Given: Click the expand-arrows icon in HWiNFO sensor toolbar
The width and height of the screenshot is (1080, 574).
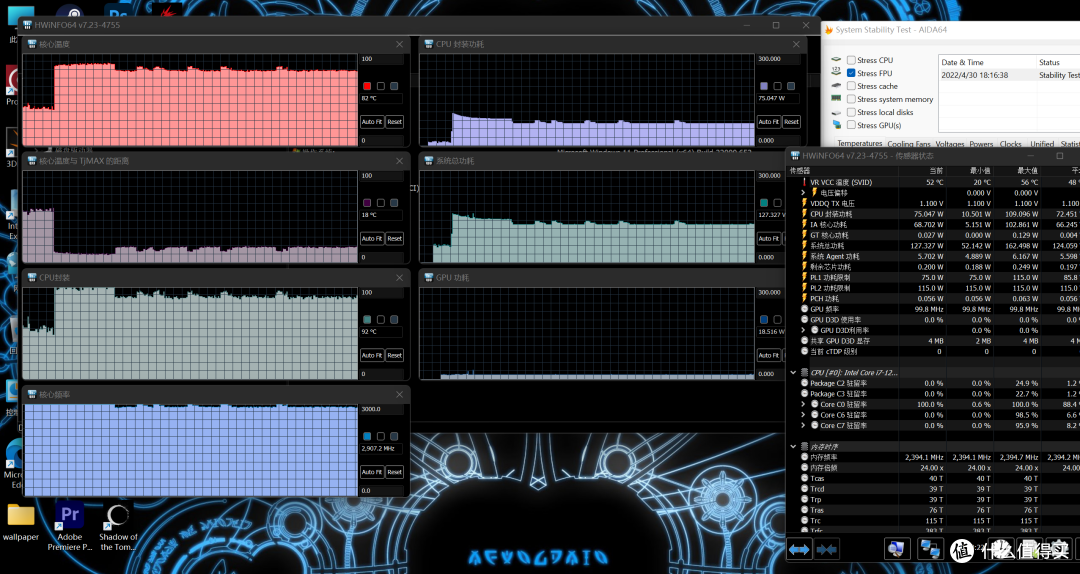Looking at the screenshot, I should pyautogui.click(x=799, y=549).
